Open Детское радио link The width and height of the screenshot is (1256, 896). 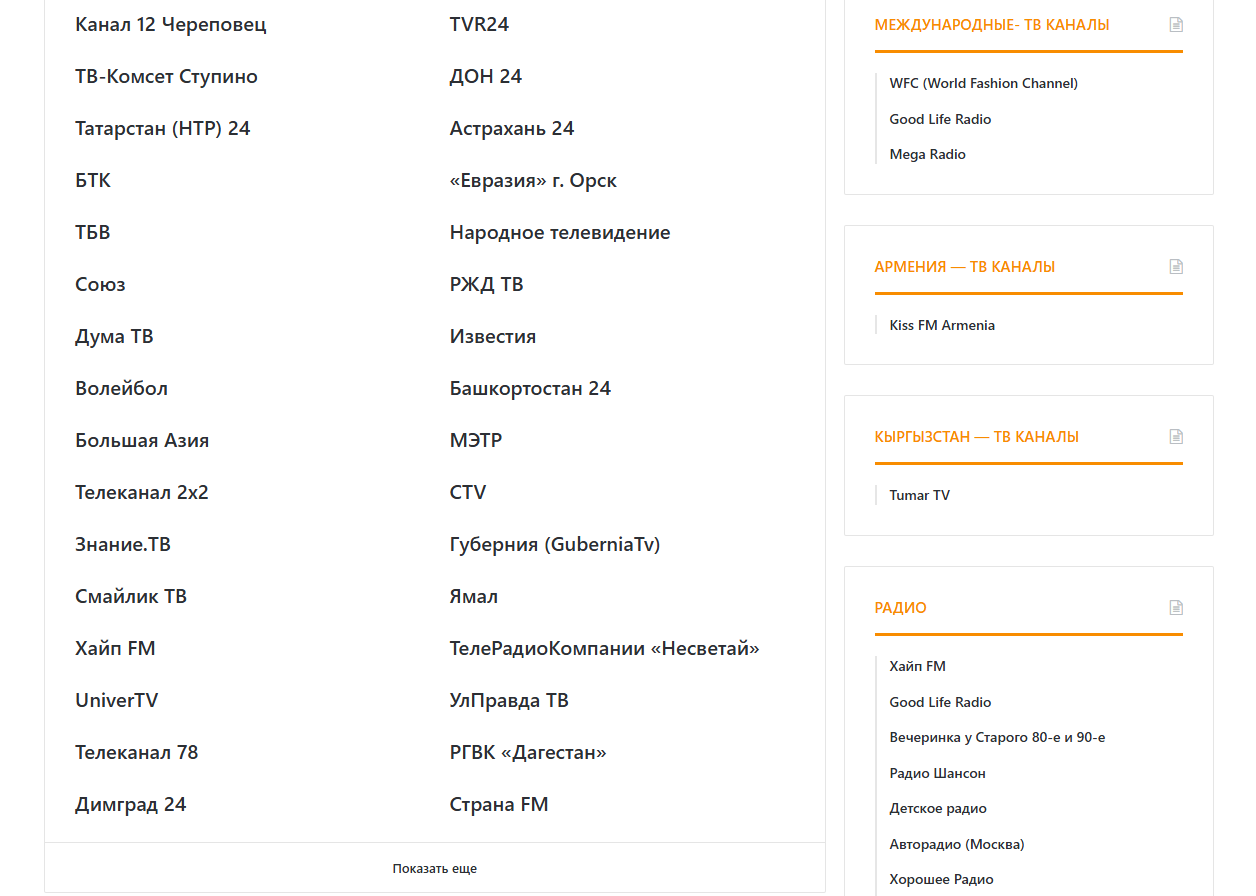938,809
